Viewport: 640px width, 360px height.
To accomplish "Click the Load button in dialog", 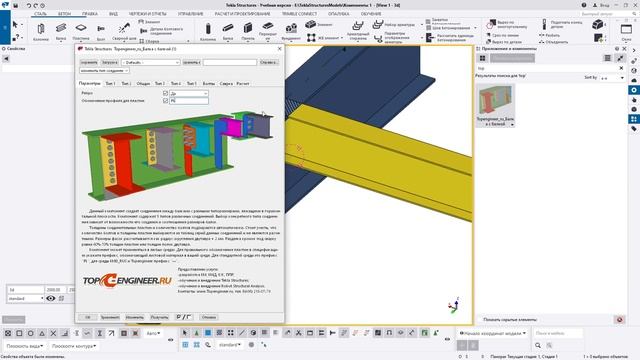I will pos(109,62).
